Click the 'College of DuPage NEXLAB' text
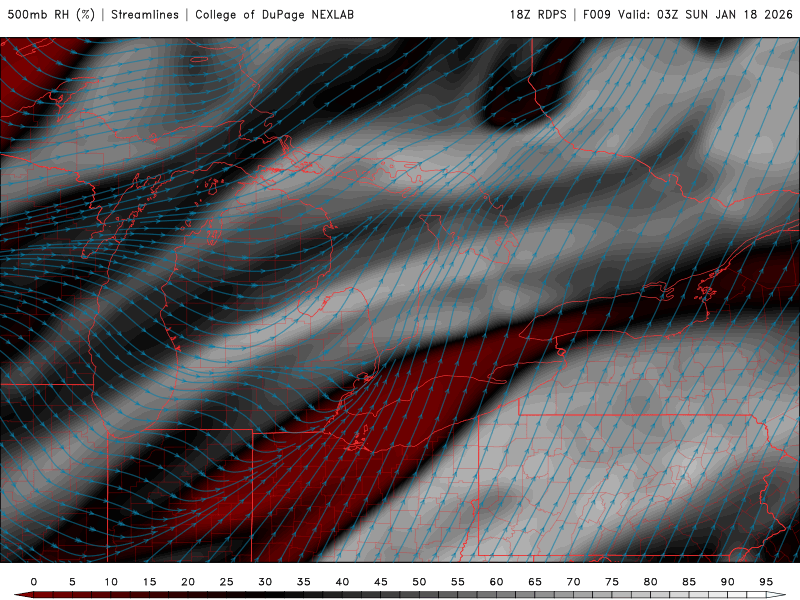Screen dimensions: 800x600 pyautogui.click(x=274, y=14)
